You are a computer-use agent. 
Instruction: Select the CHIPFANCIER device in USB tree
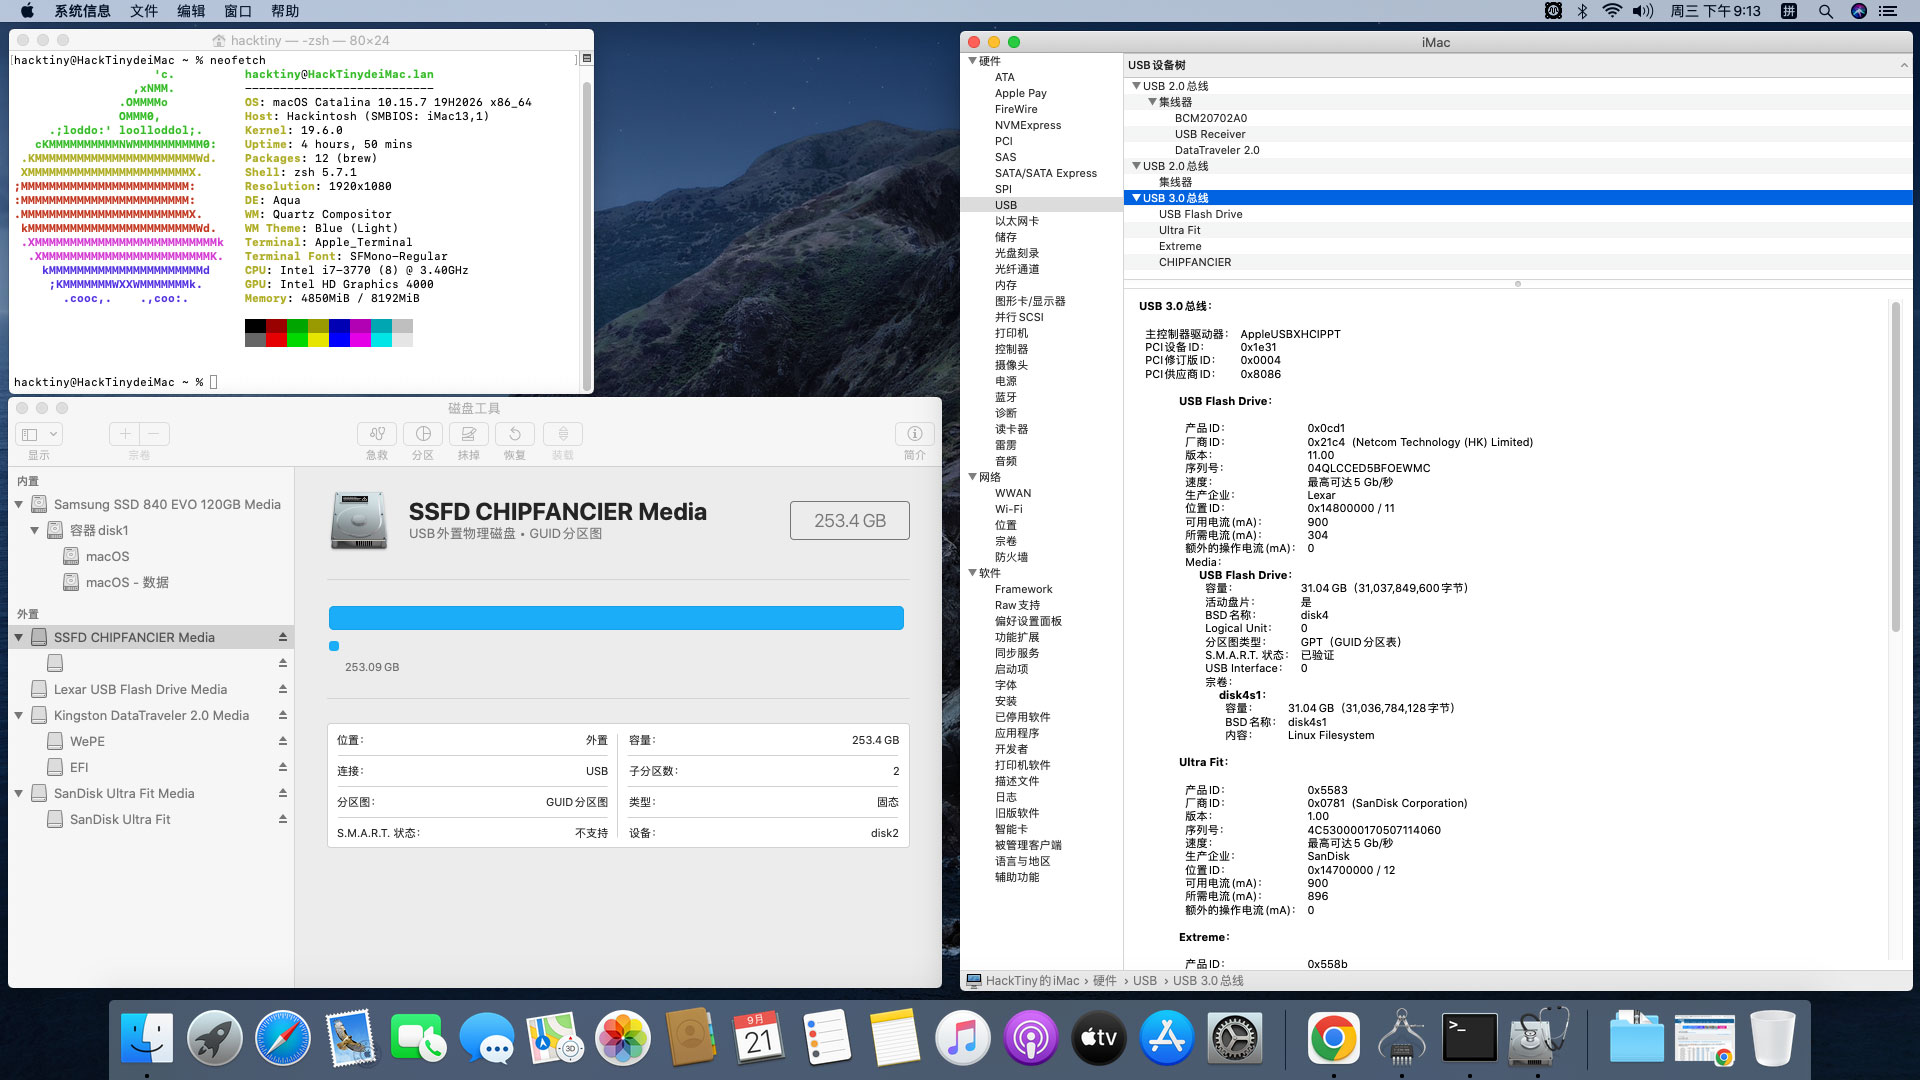(1194, 262)
